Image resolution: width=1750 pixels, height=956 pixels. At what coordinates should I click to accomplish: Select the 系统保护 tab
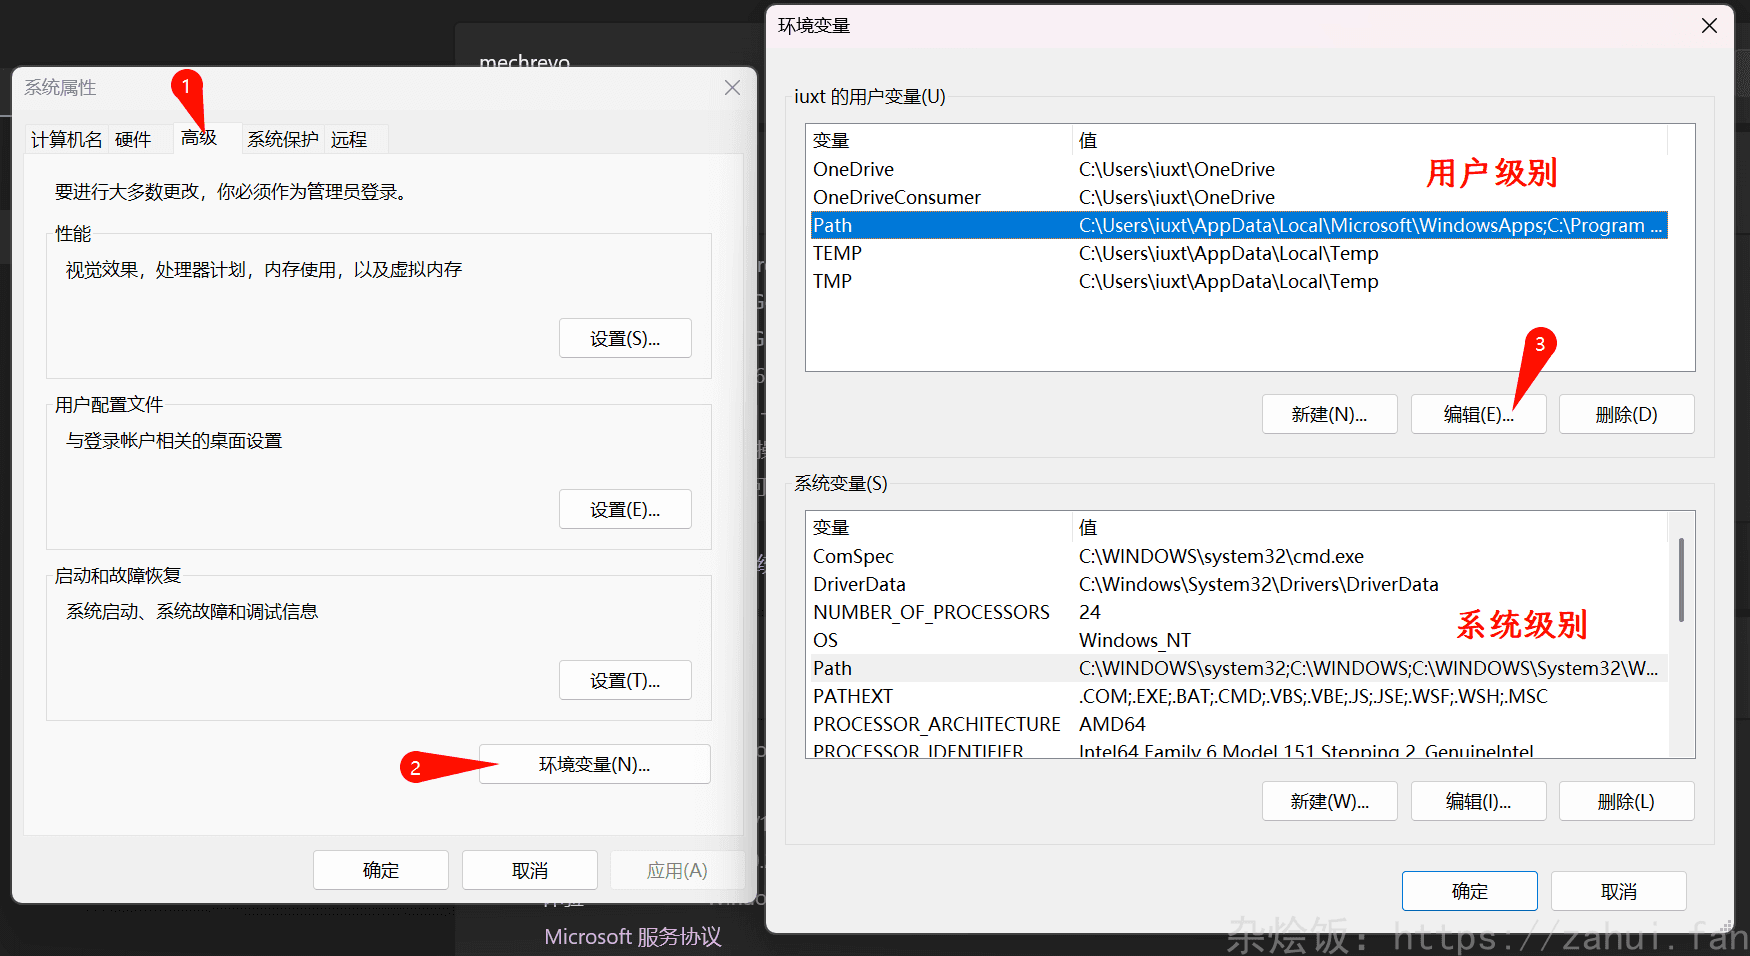tap(282, 140)
